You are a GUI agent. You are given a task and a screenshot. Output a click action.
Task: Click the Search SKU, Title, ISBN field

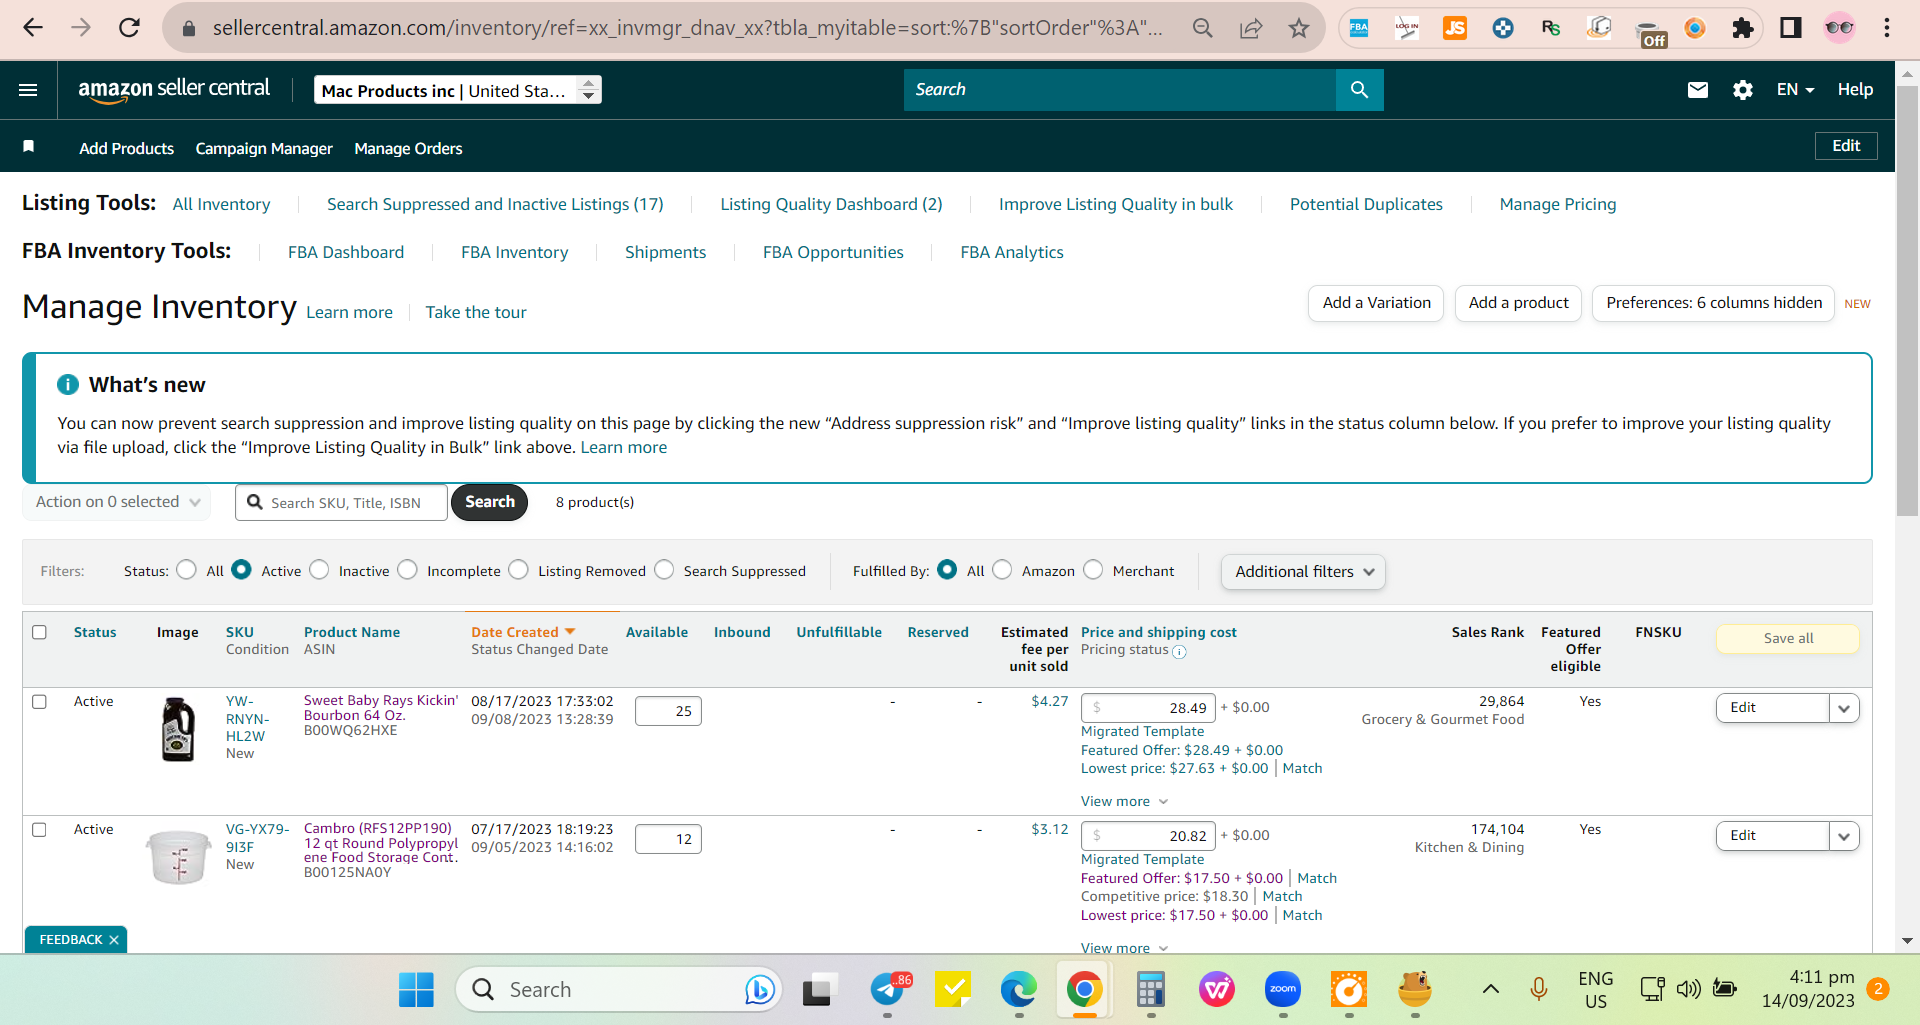tap(341, 502)
